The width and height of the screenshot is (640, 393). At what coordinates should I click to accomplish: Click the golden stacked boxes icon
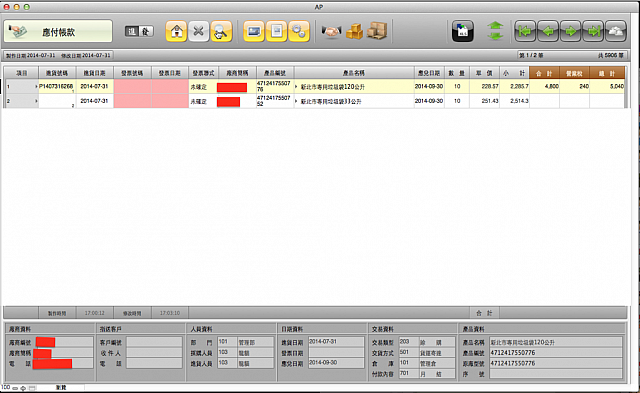[354, 31]
